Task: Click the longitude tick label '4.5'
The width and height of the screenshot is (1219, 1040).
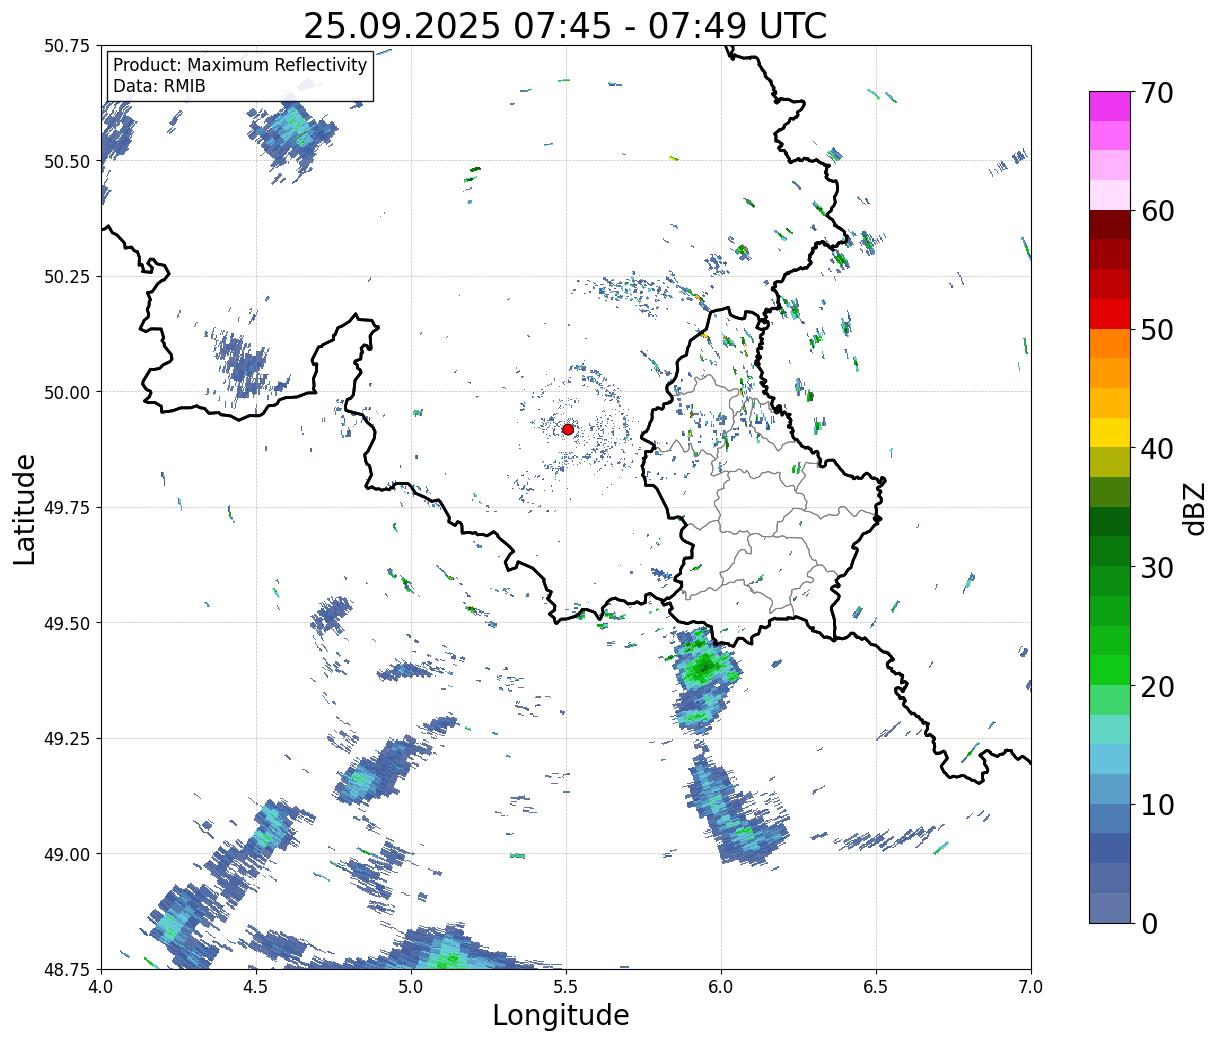Action: [256, 987]
